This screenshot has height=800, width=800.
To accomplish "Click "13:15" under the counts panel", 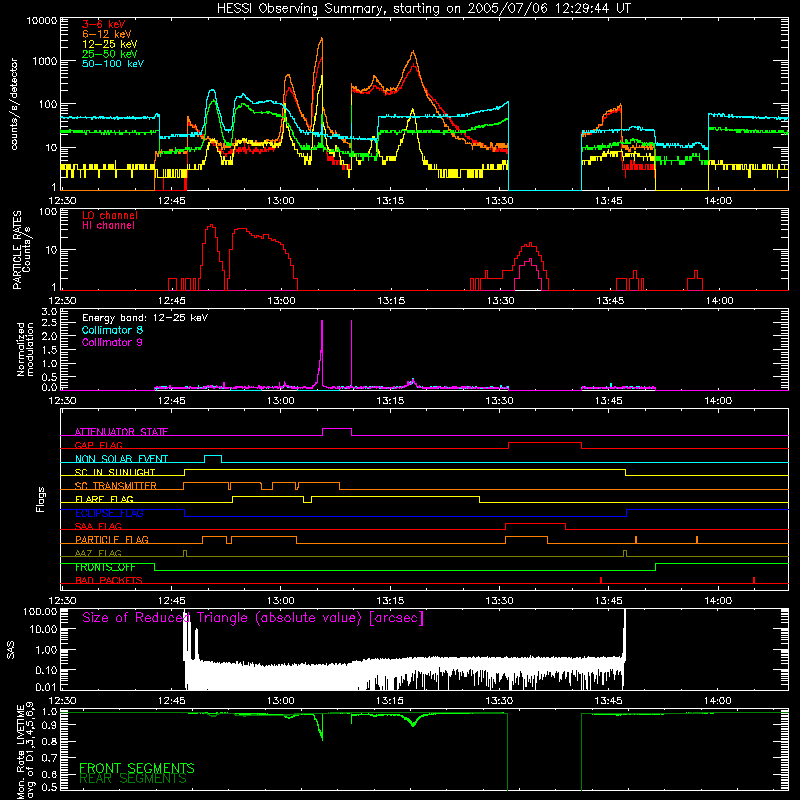I will pos(390,201).
